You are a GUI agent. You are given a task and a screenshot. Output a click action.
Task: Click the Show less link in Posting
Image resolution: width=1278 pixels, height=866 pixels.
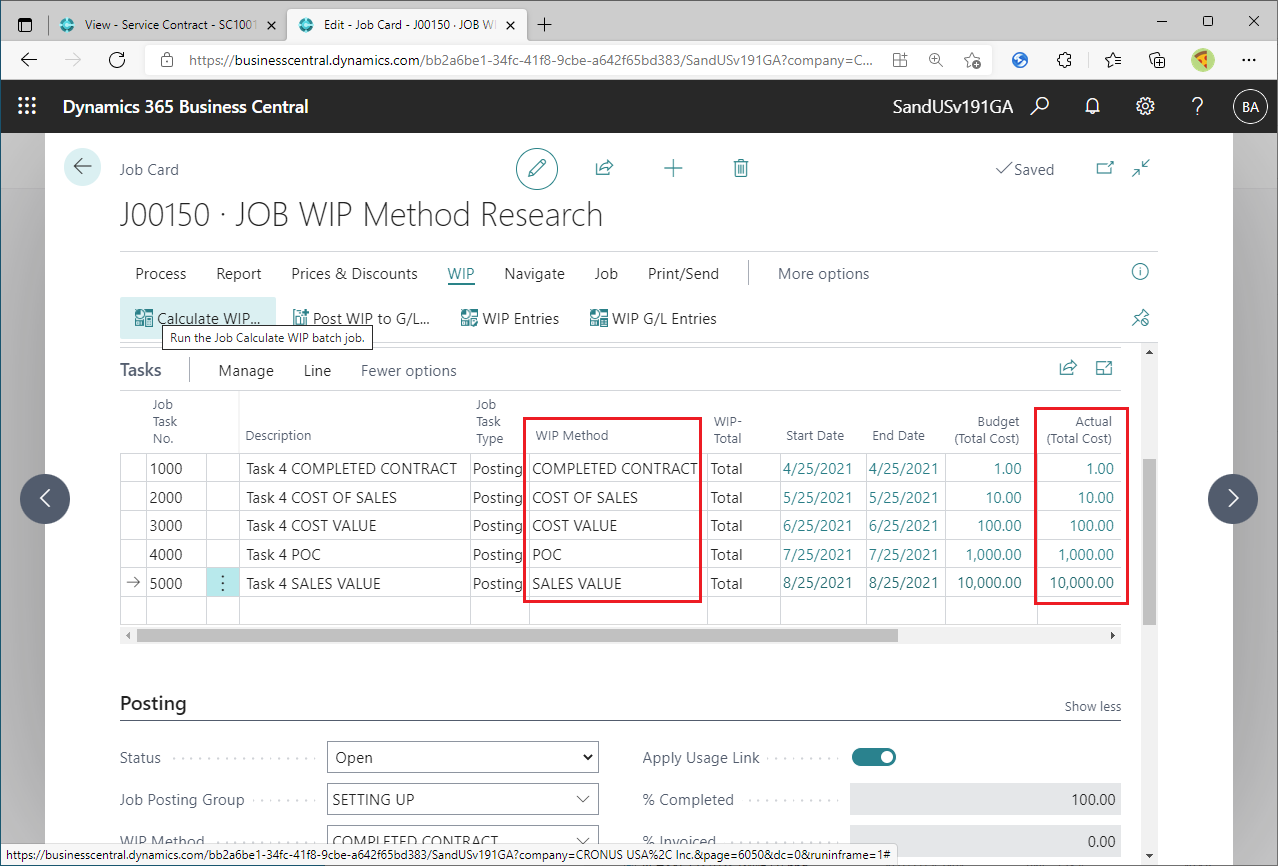tap(1092, 706)
